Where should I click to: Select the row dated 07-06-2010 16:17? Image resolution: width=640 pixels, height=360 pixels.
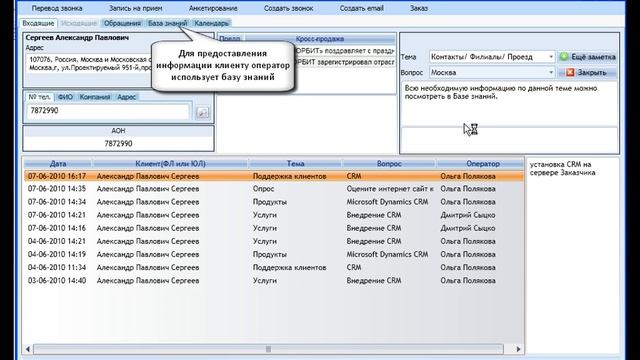tap(273, 176)
